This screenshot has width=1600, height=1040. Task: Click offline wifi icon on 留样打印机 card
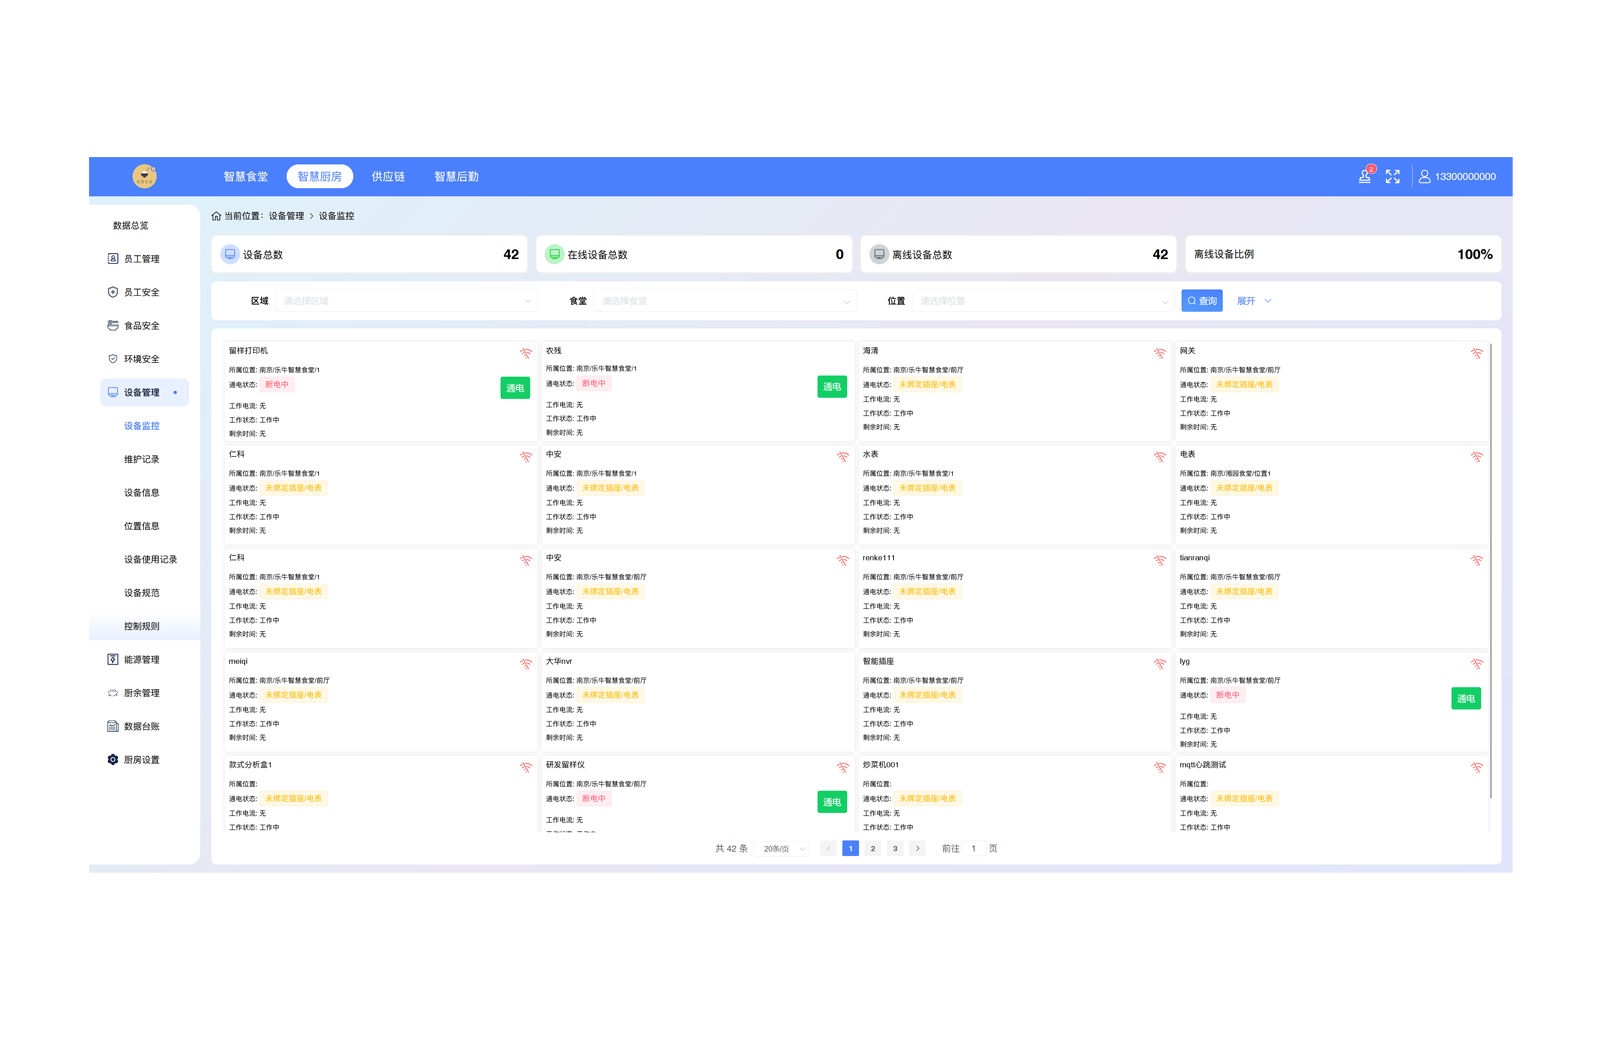[x=526, y=353]
